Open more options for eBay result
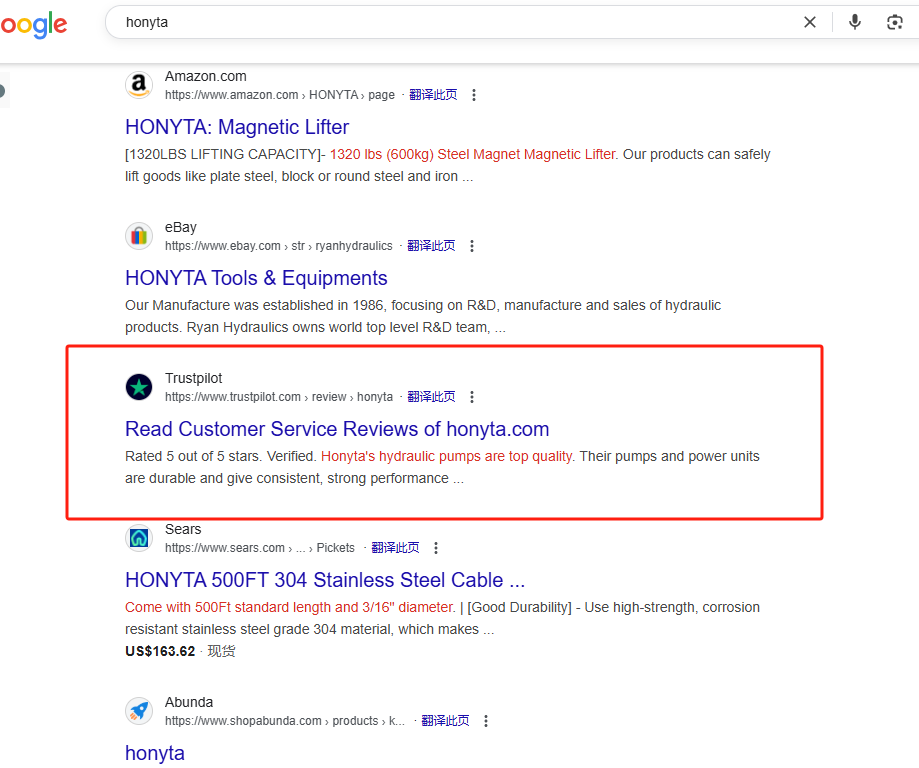 pyautogui.click(x=472, y=246)
